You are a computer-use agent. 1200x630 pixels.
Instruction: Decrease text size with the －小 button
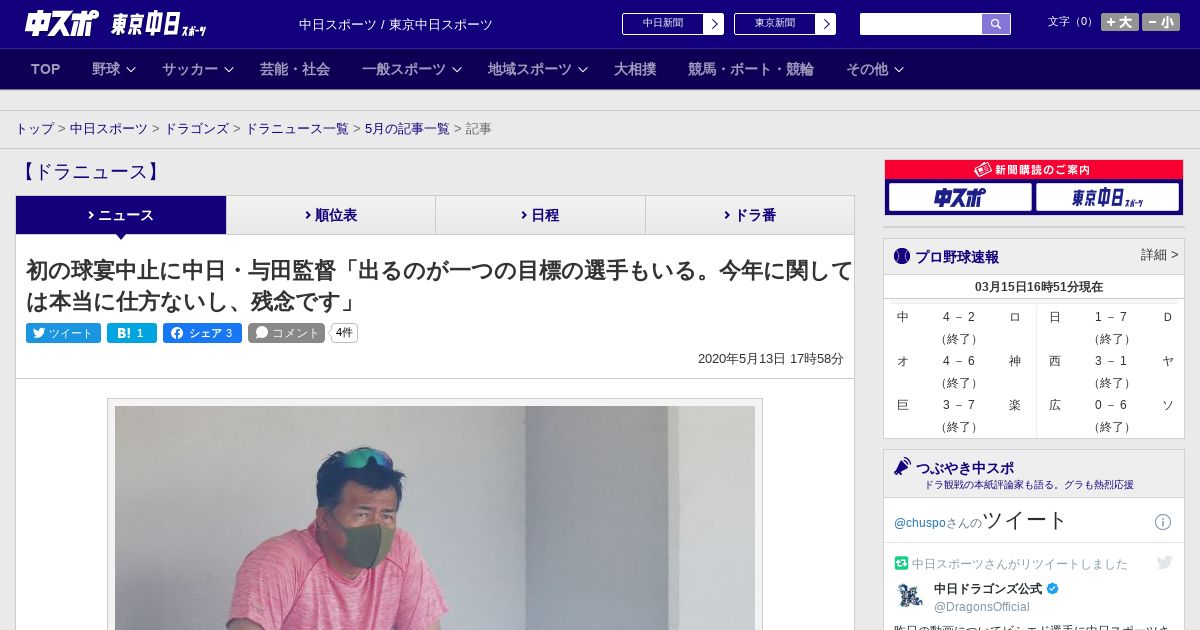[1161, 22]
